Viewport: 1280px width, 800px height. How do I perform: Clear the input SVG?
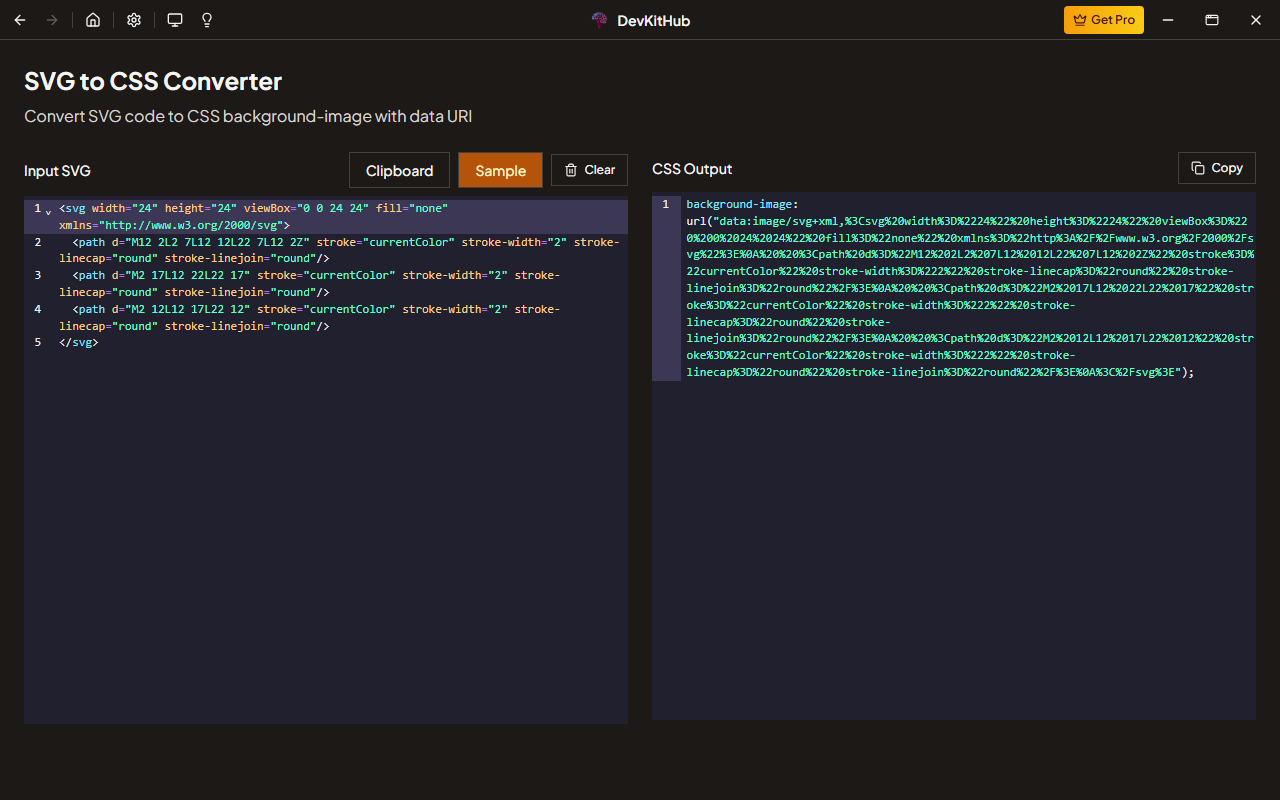point(589,170)
